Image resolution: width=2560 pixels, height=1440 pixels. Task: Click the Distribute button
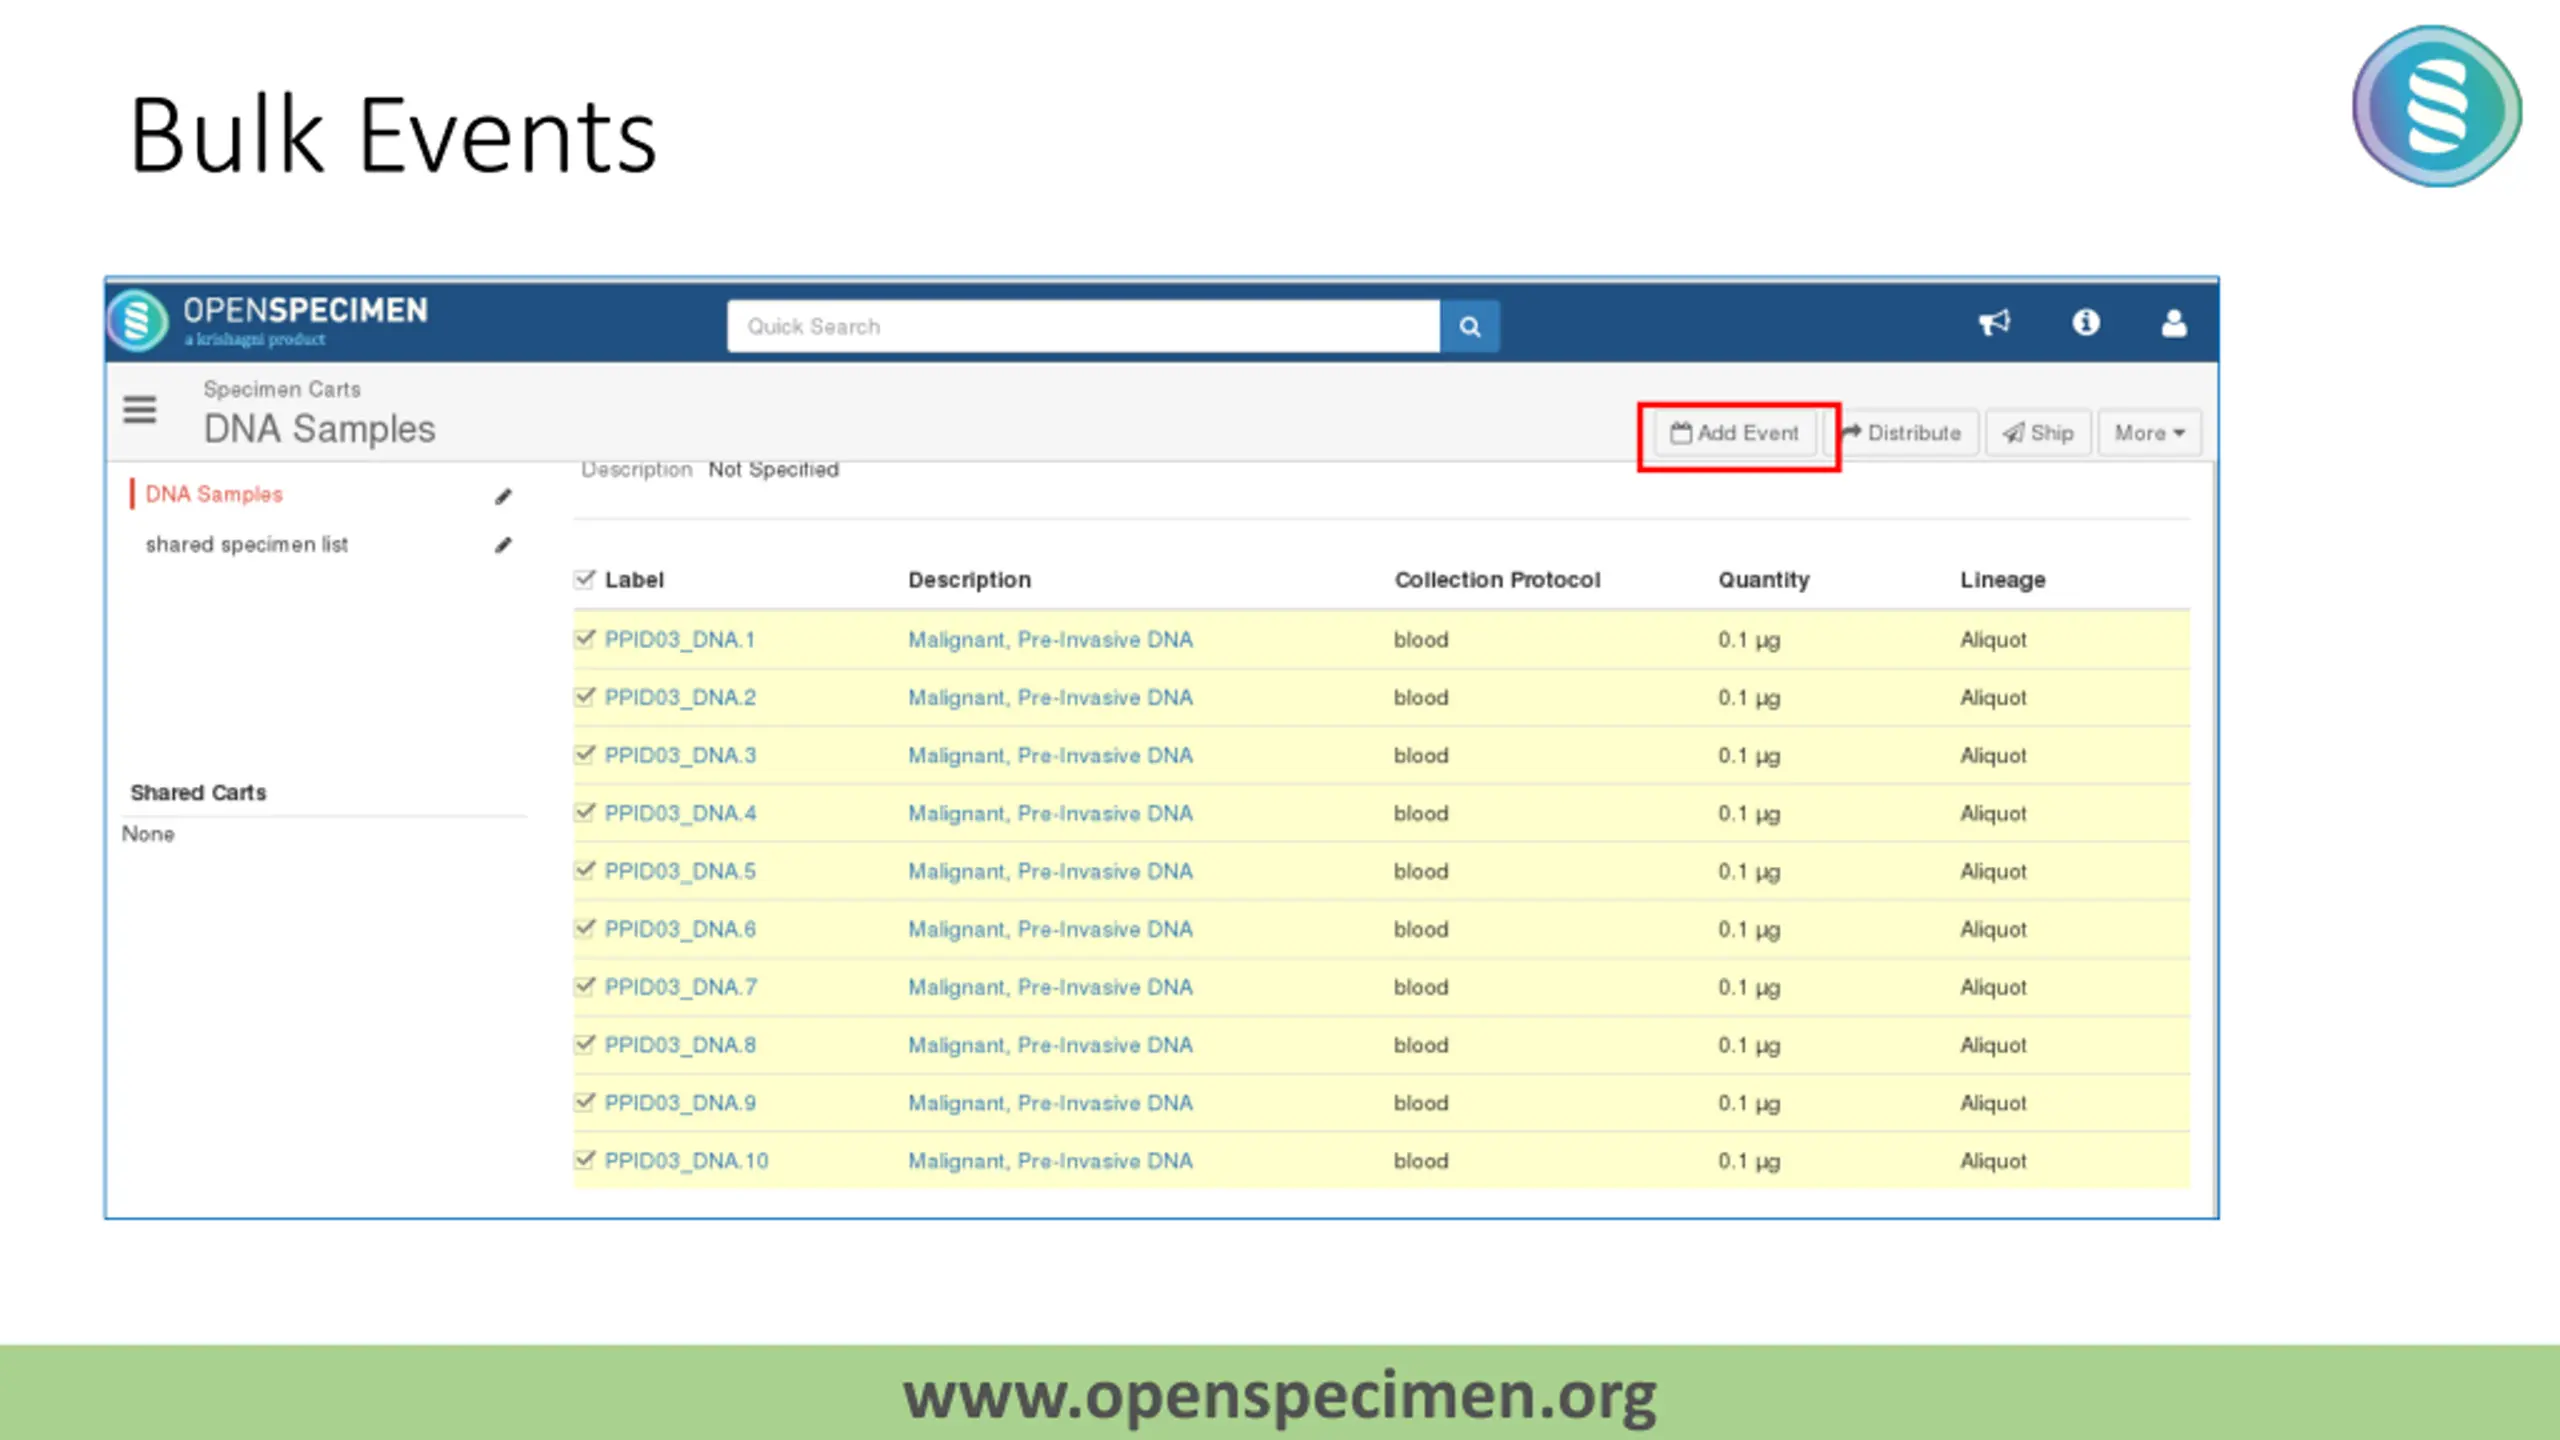[x=1901, y=433]
